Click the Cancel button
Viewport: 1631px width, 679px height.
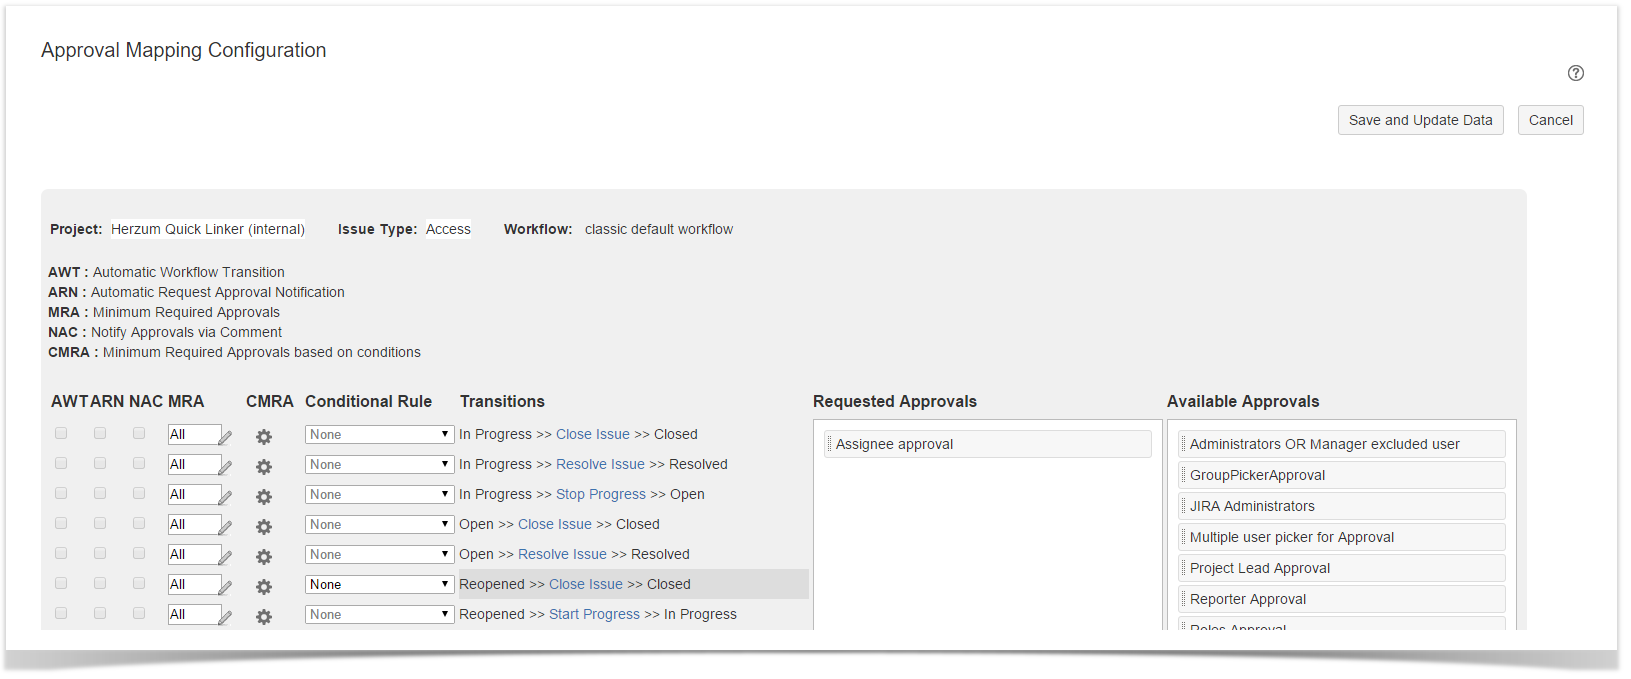1550,120
